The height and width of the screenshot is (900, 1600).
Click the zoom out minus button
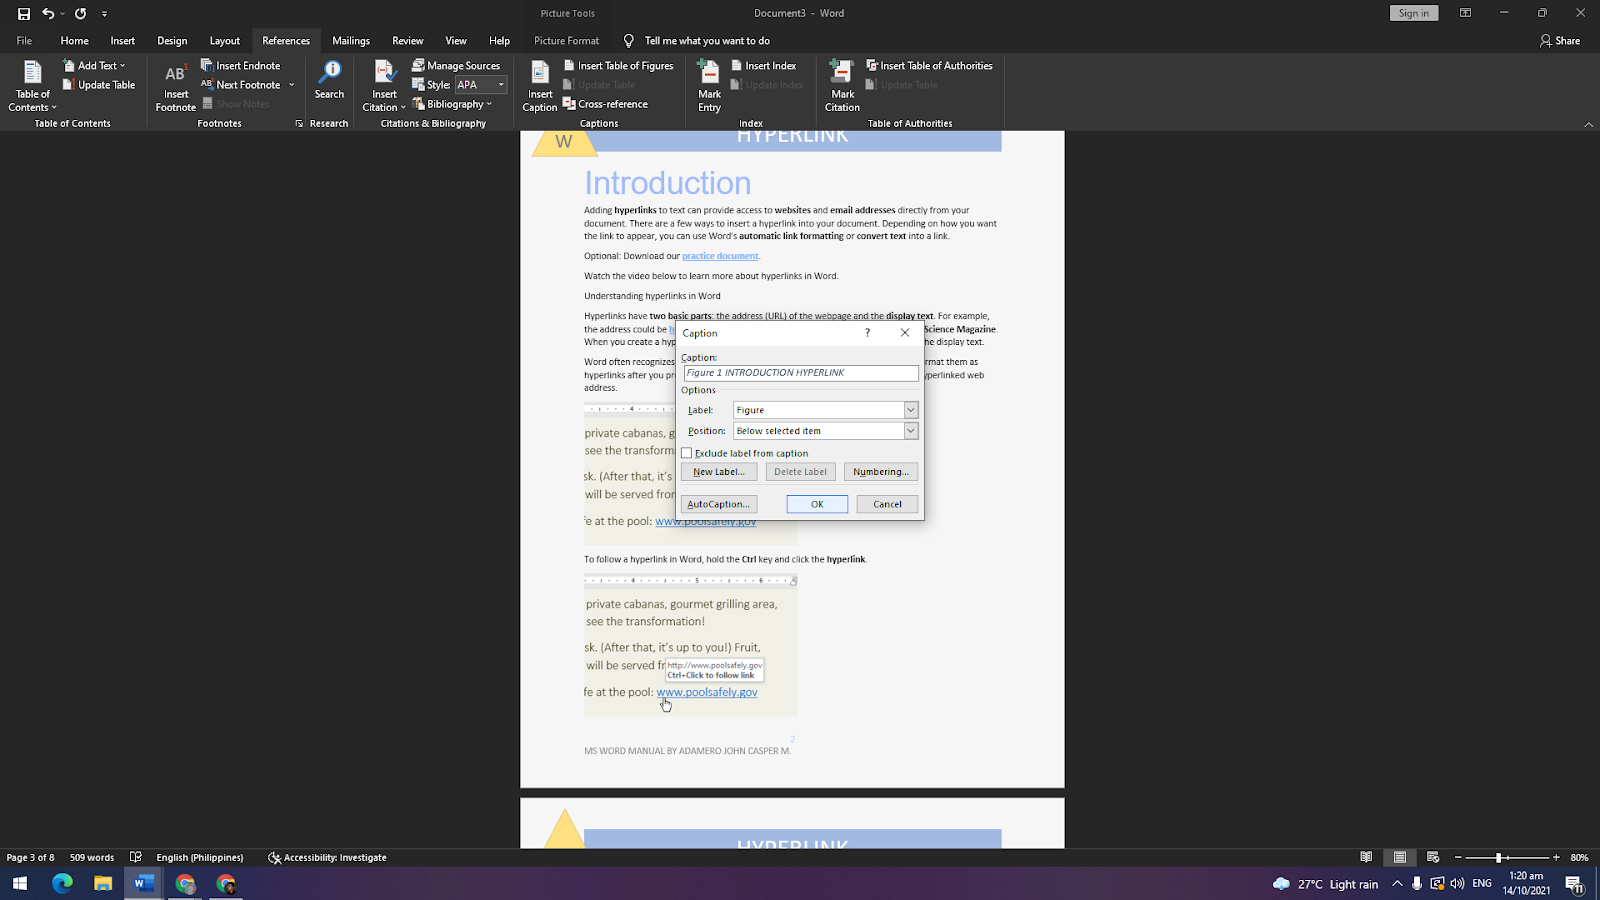point(1458,857)
